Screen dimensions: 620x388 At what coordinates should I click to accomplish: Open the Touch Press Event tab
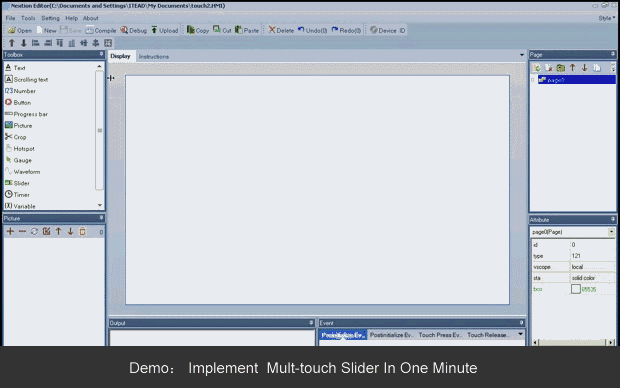point(440,335)
